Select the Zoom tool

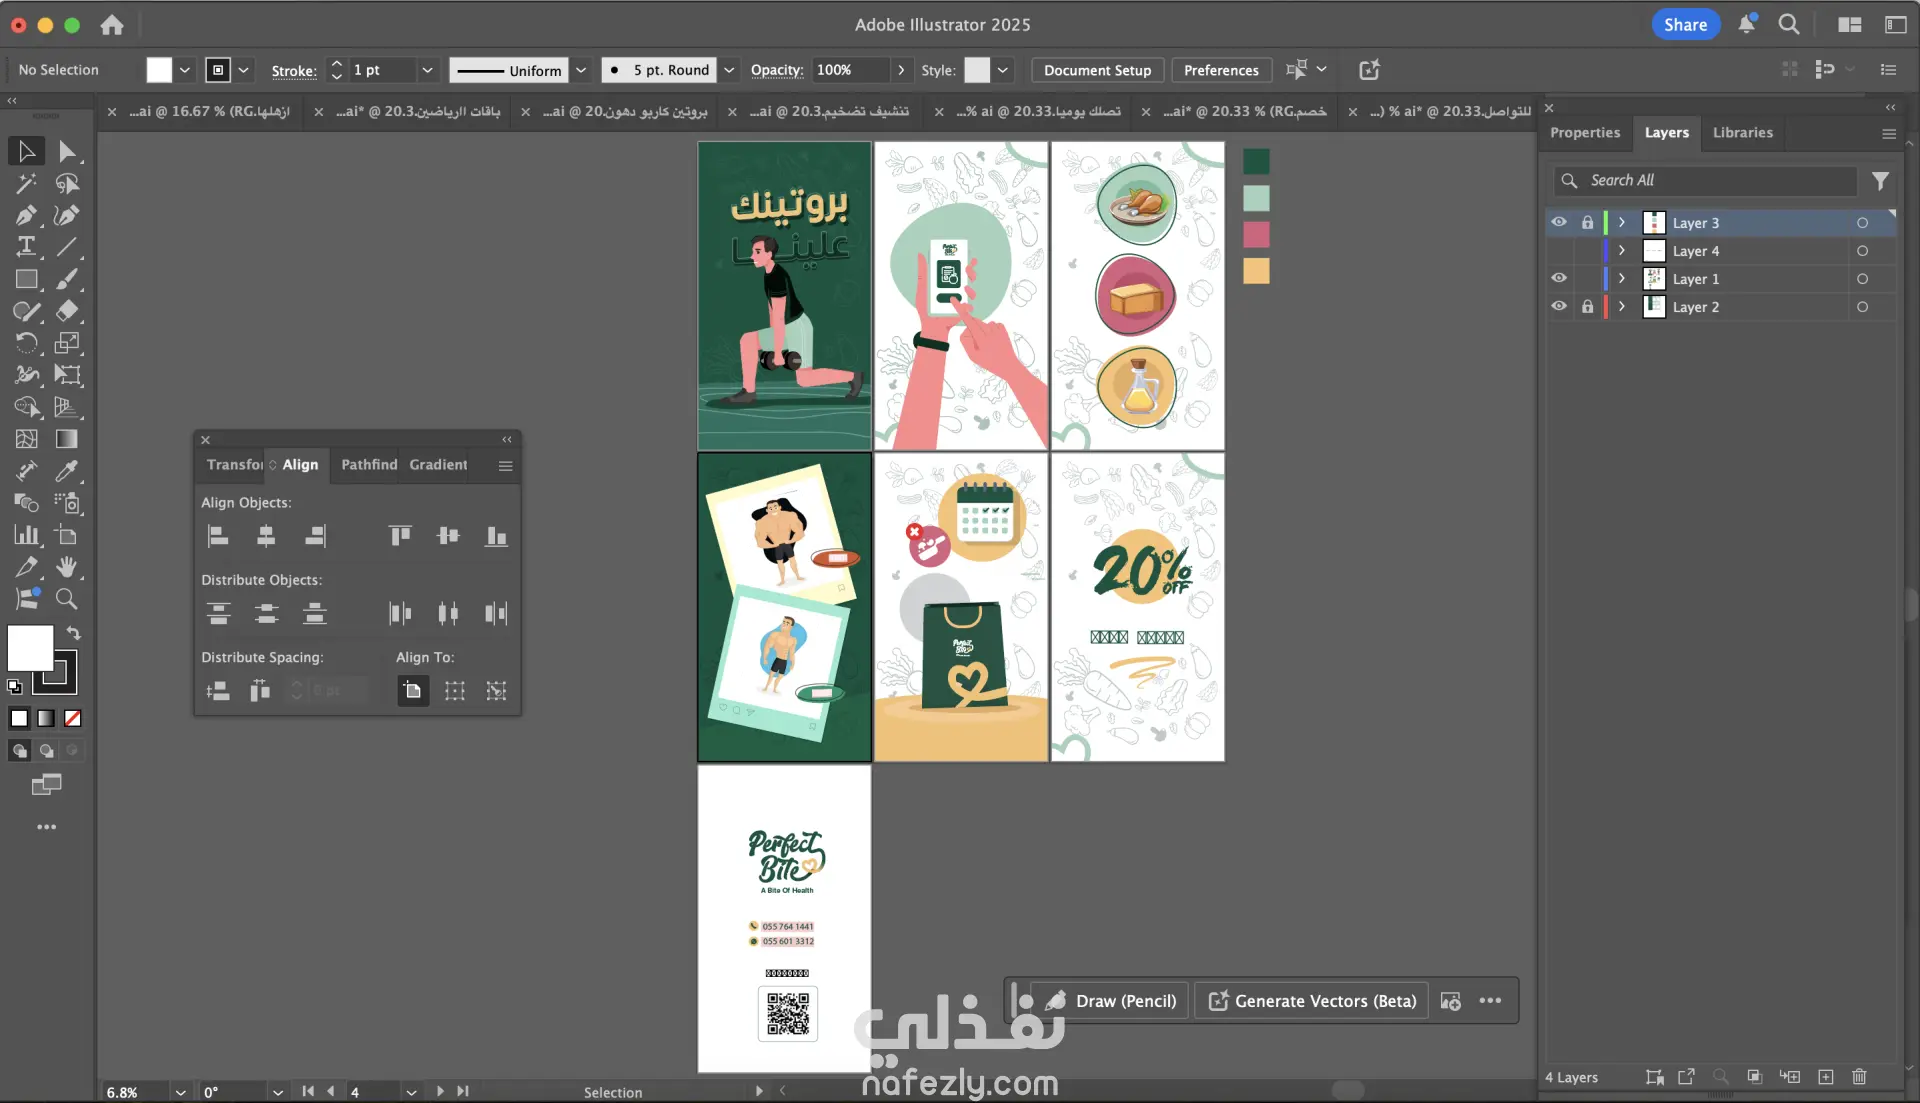point(67,599)
